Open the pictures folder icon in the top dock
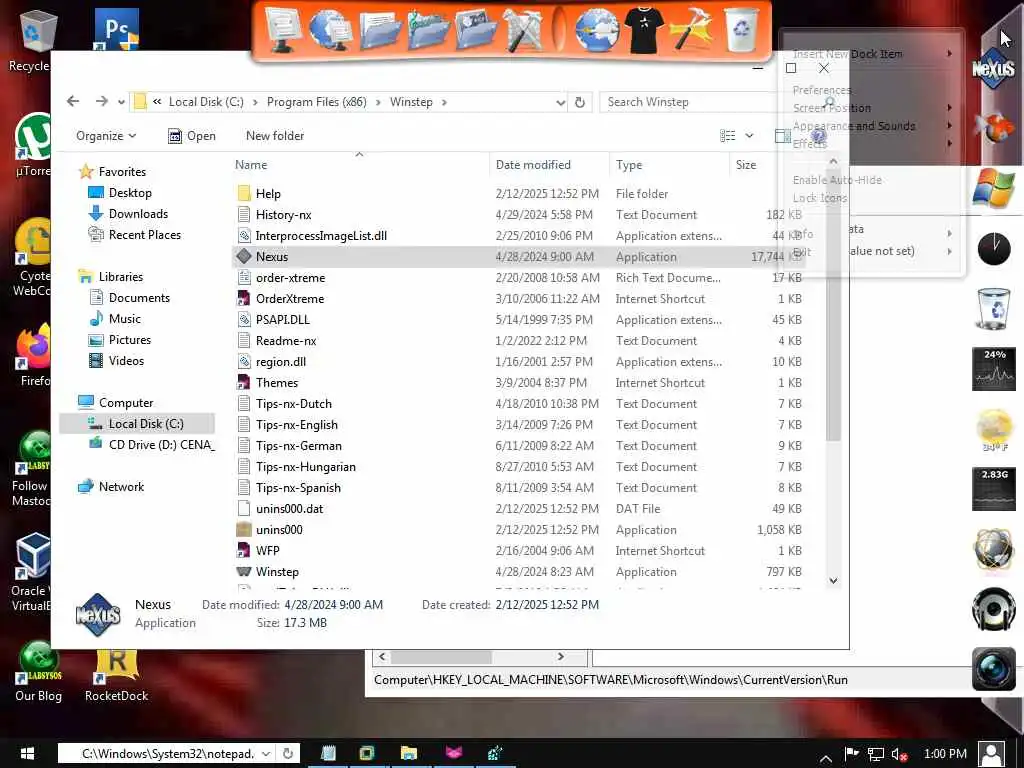This screenshot has width=1024, height=768. pyautogui.click(x=475, y=29)
